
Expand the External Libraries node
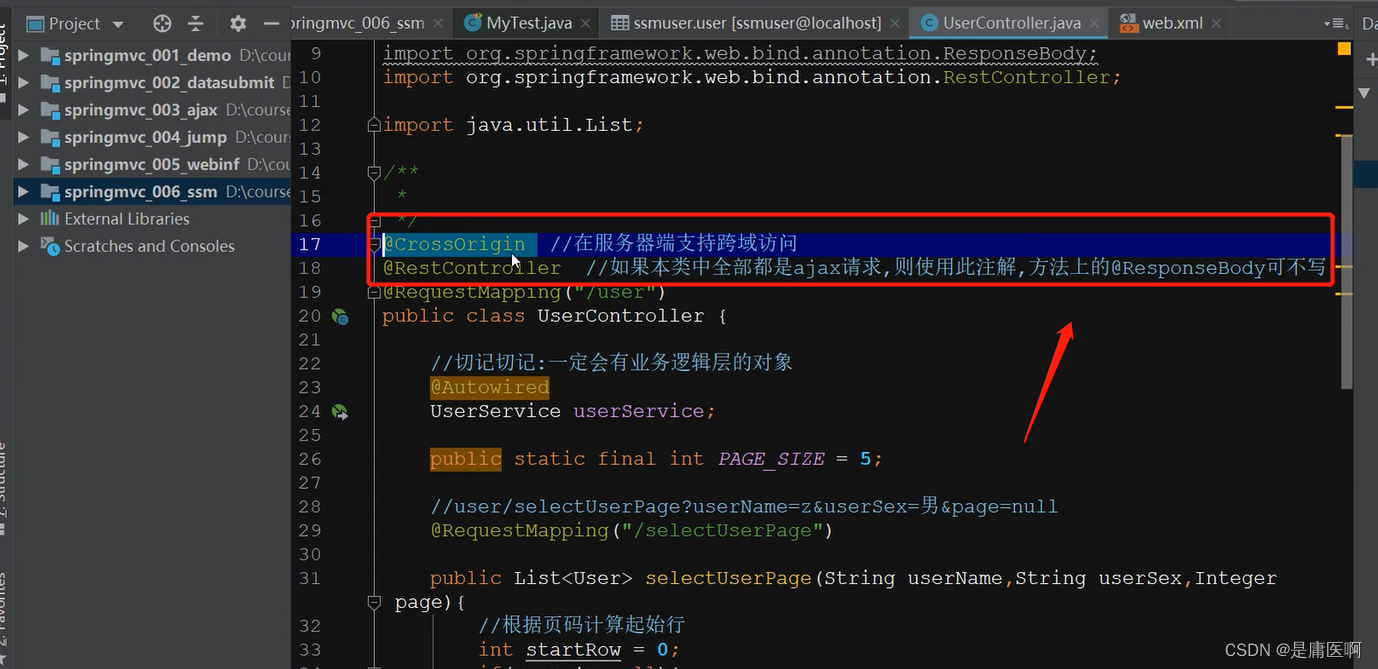24,218
